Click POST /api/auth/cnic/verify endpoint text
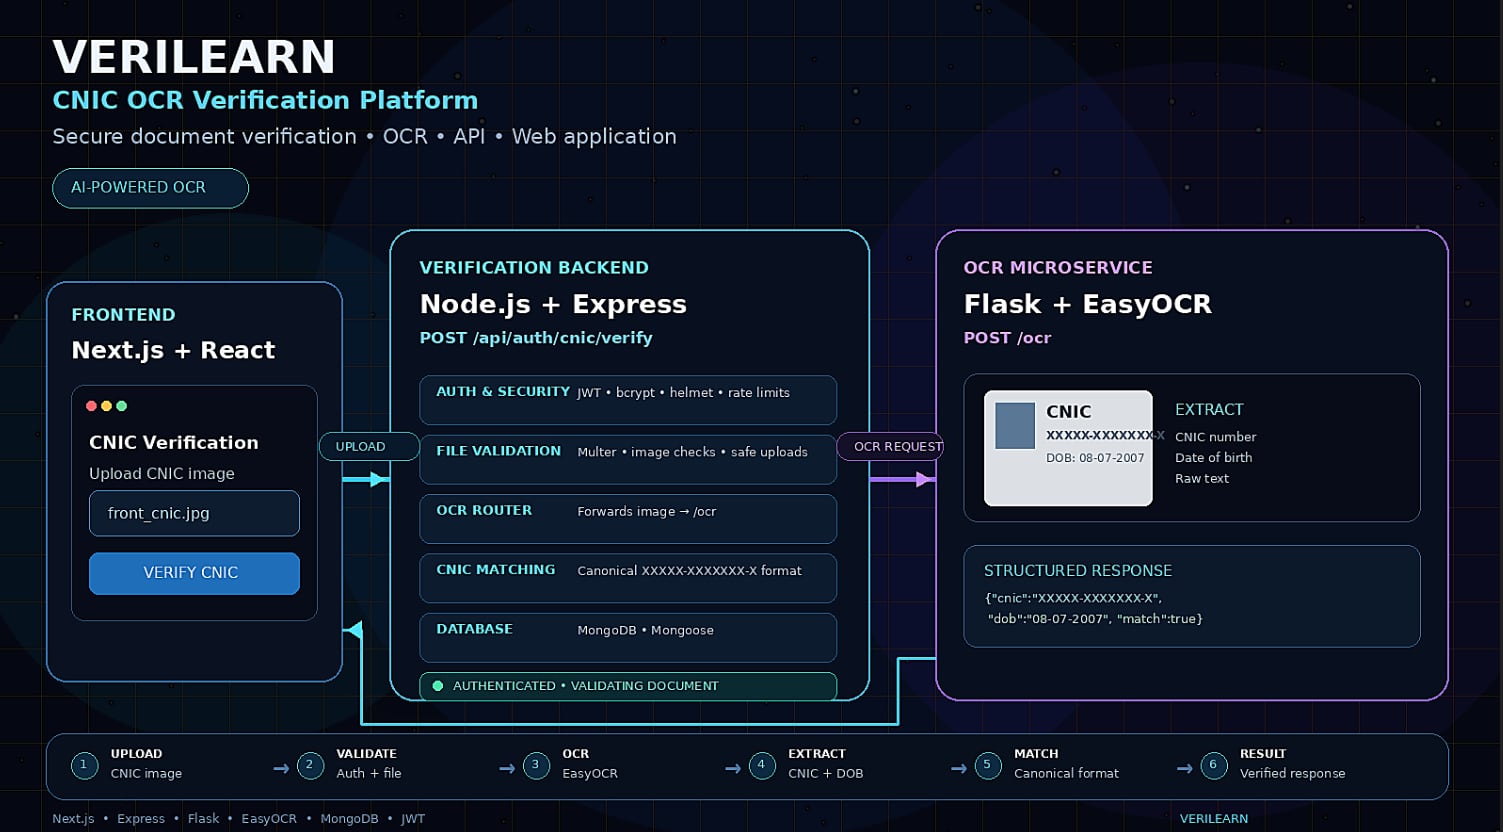1503x832 pixels. [x=536, y=338]
